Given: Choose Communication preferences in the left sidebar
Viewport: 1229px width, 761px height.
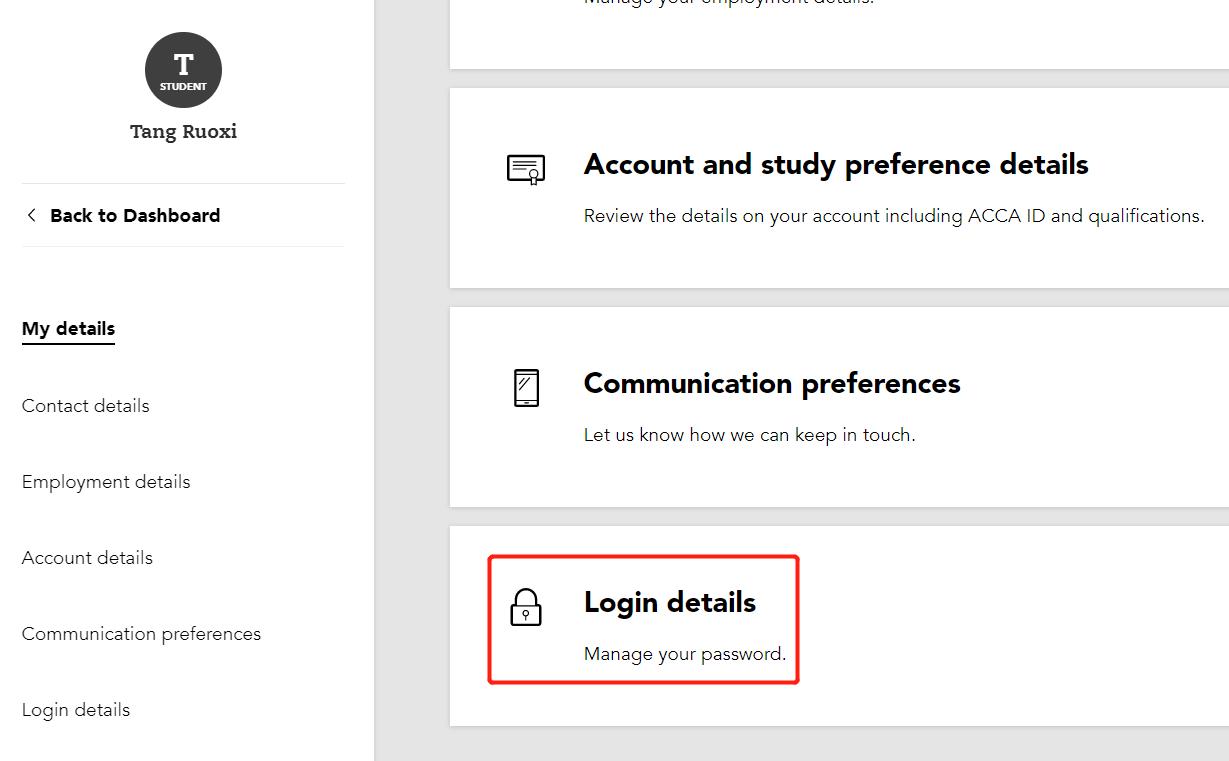Looking at the screenshot, I should point(141,634).
